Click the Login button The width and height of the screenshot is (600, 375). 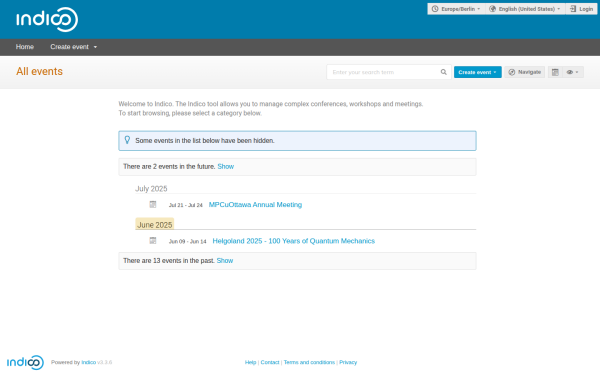click(581, 9)
